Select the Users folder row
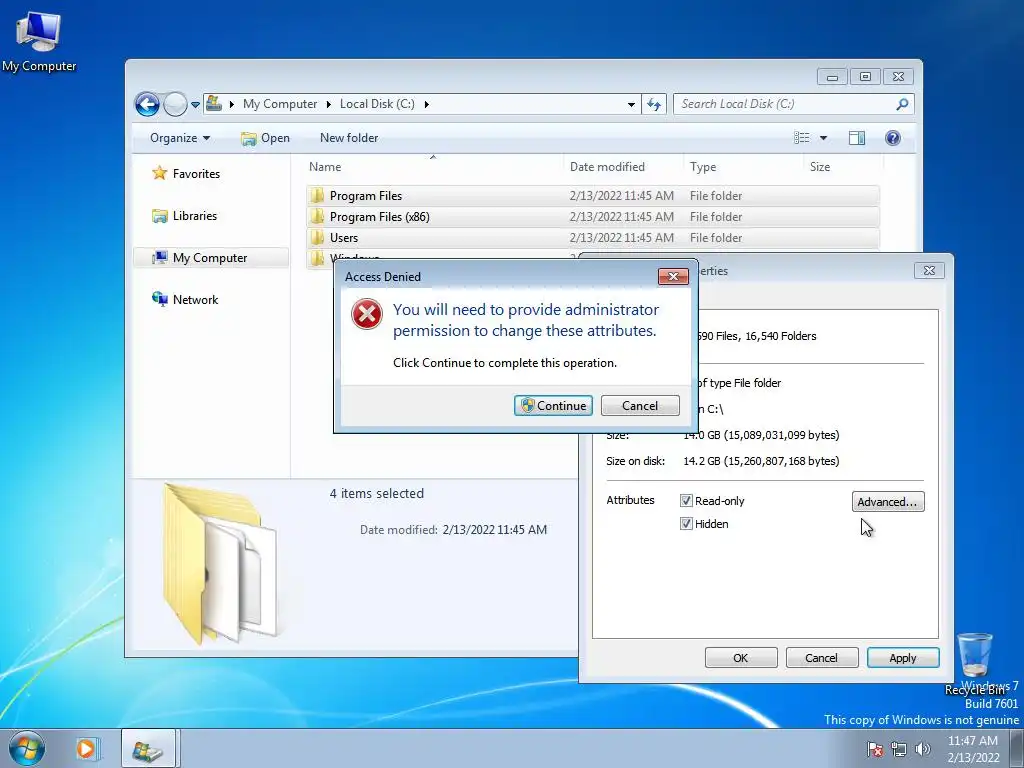This screenshot has width=1024, height=768. tap(592, 238)
